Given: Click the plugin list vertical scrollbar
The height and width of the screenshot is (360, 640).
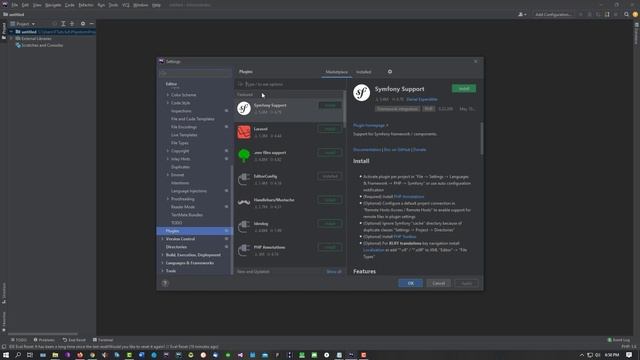Looking at the screenshot, I should click(345, 109).
